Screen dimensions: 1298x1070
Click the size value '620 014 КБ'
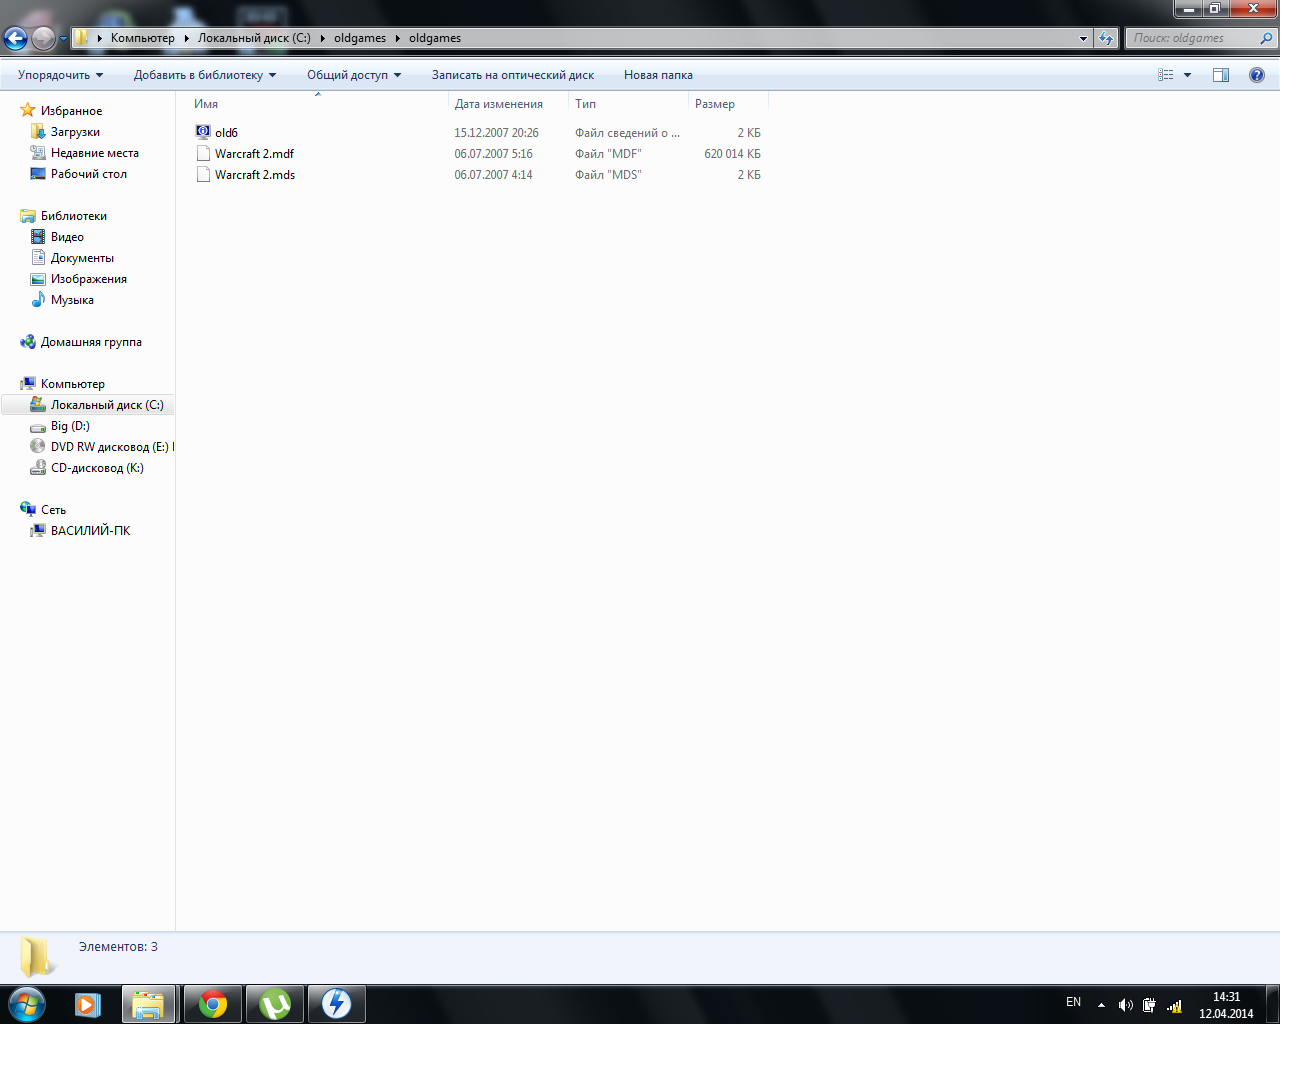732,154
